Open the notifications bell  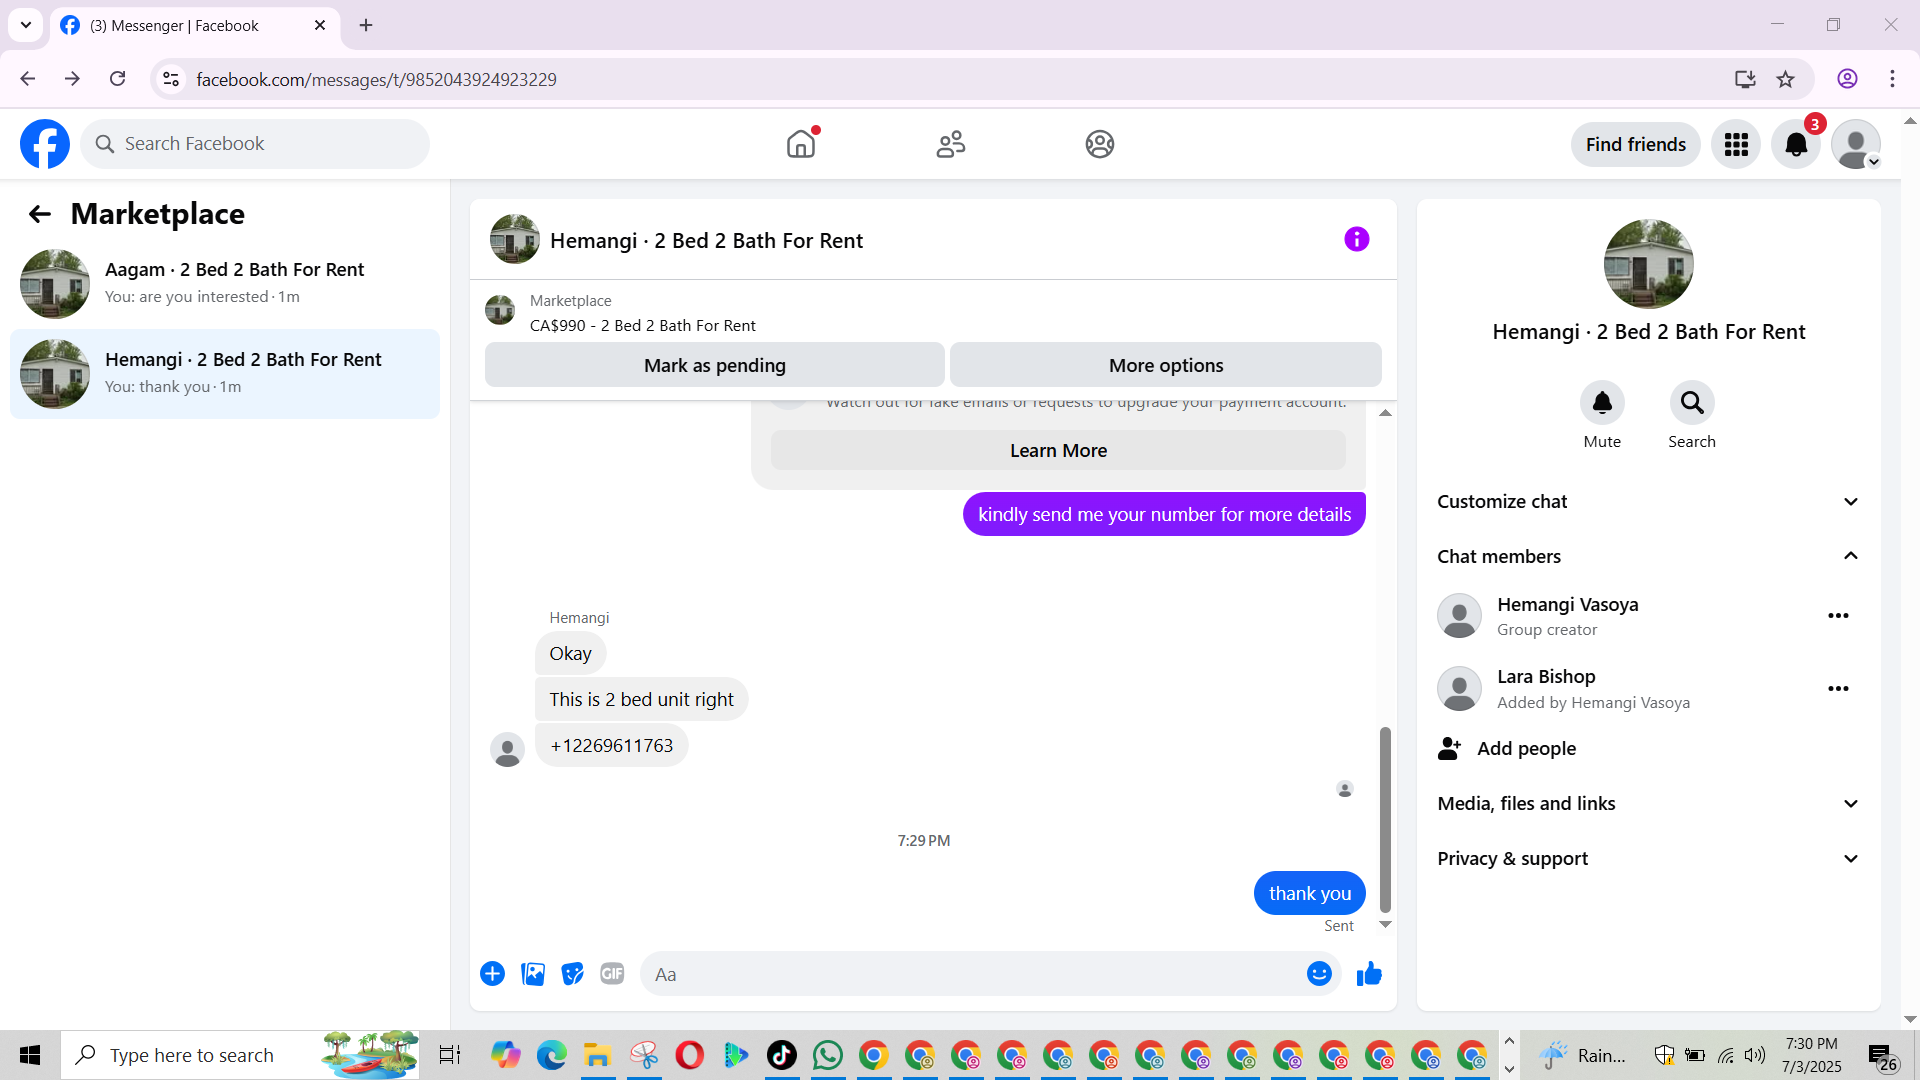coord(1796,145)
